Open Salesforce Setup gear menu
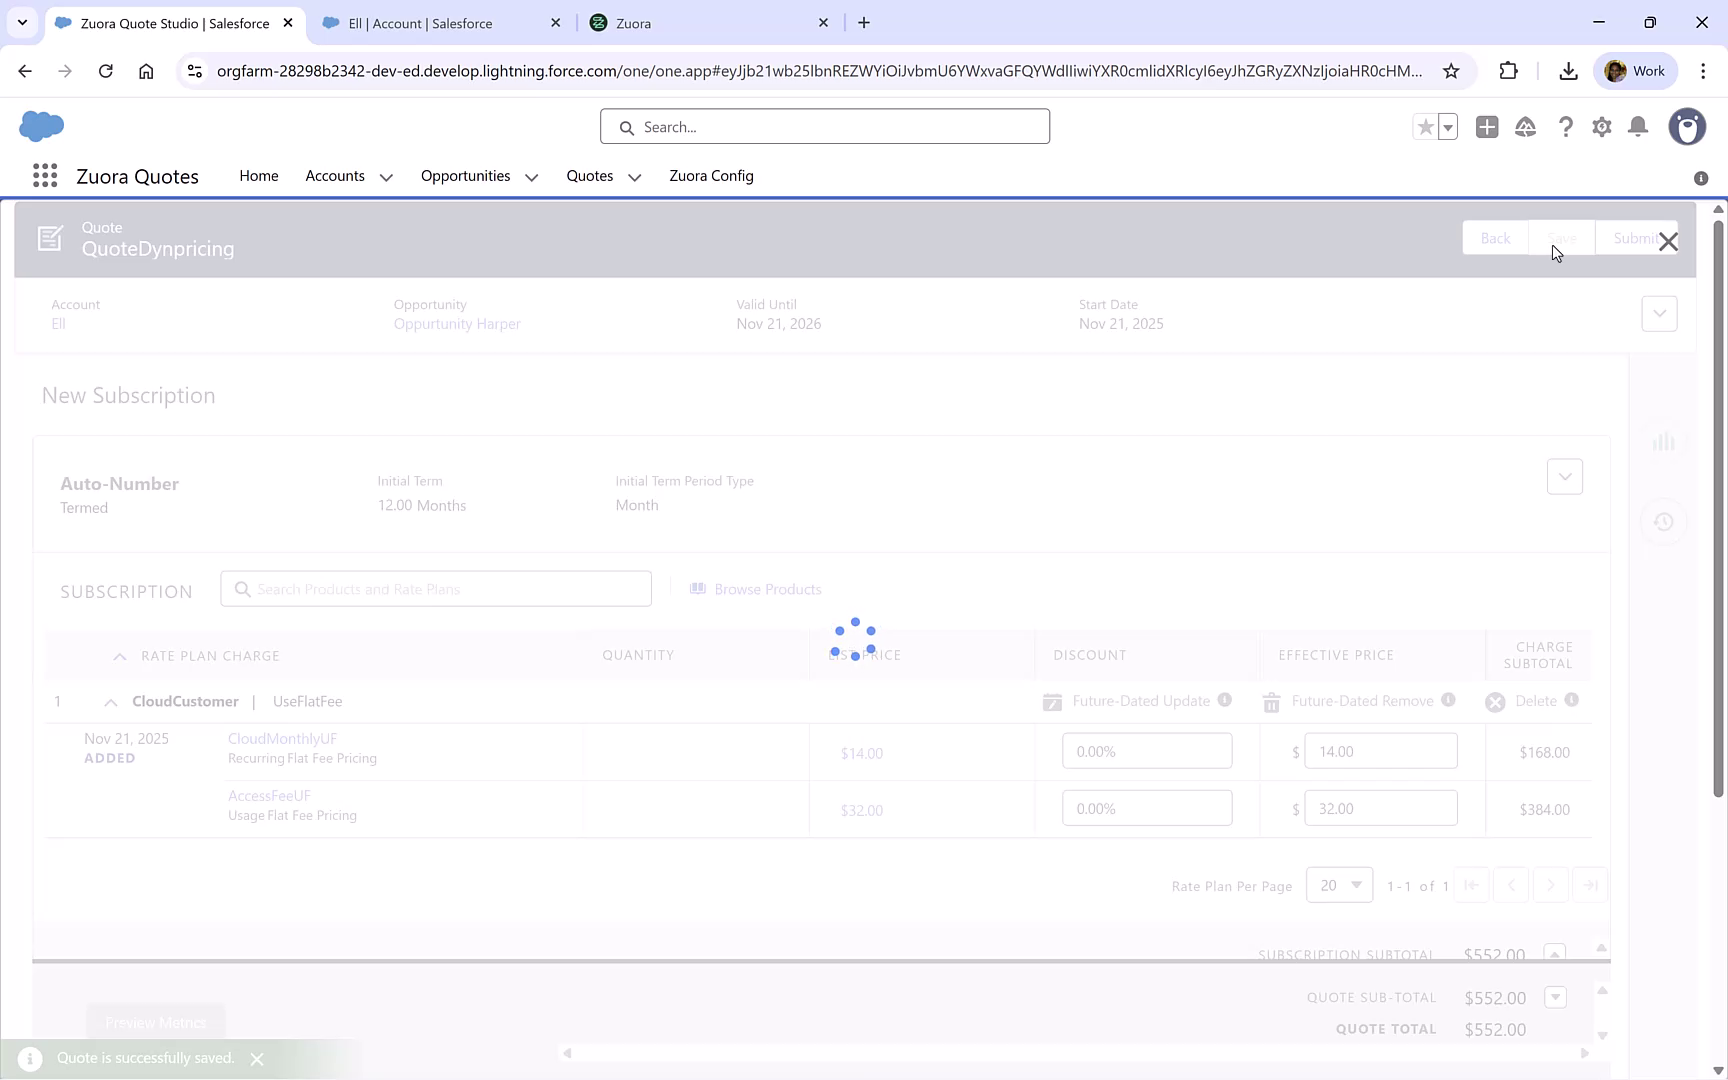The height and width of the screenshot is (1080, 1728). (1601, 127)
